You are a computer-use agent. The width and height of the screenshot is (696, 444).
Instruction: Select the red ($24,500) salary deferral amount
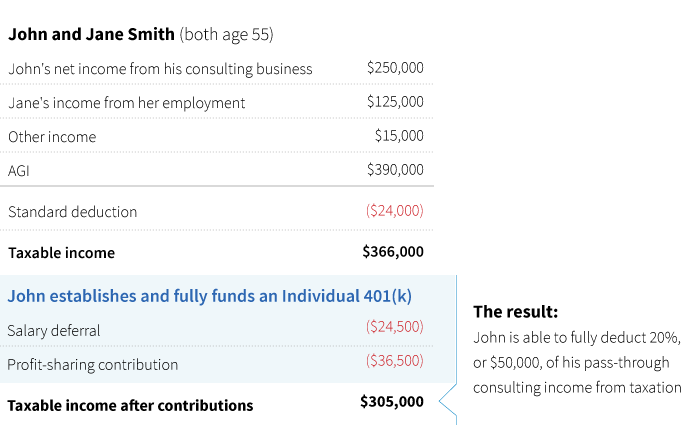pyautogui.click(x=394, y=327)
